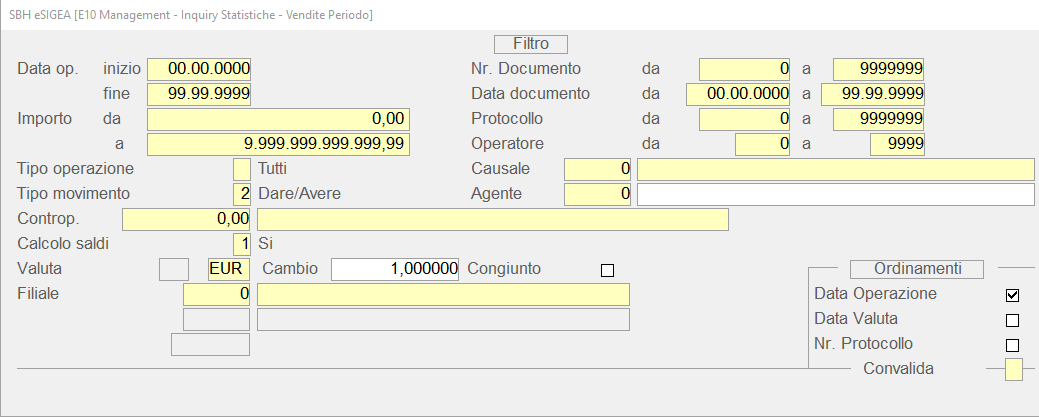Click the Agente description text box
1039x417 pixels.
pyautogui.click(x=835, y=194)
